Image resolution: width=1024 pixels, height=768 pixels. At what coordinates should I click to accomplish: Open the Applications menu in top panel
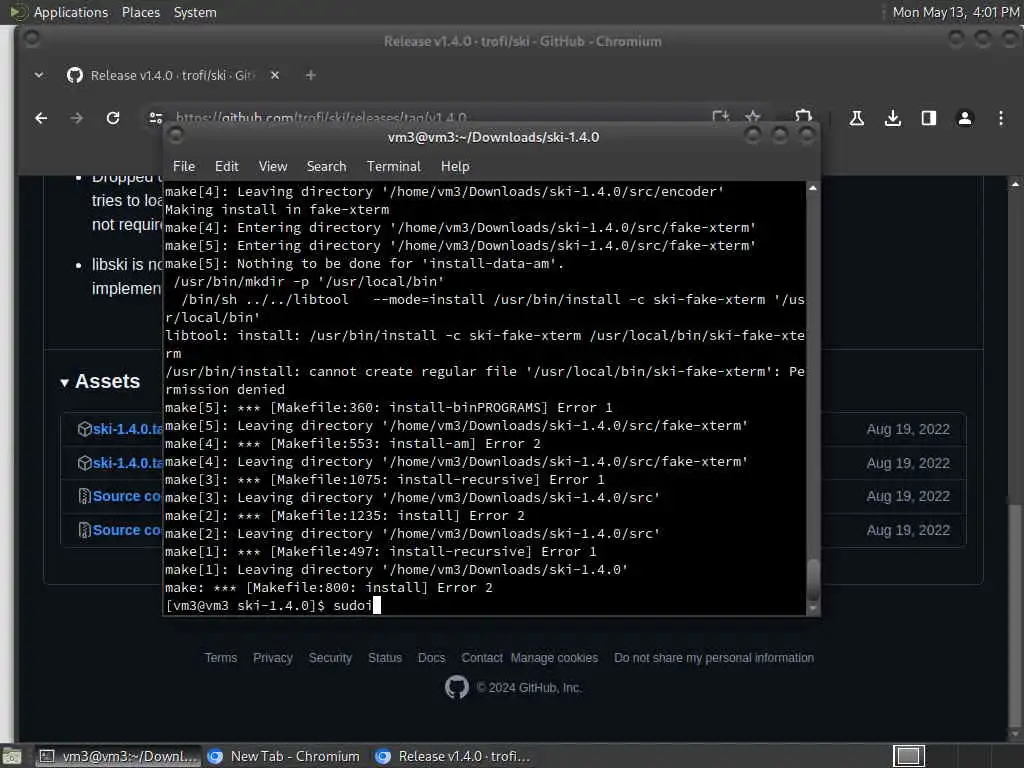pyautogui.click(x=71, y=12)
